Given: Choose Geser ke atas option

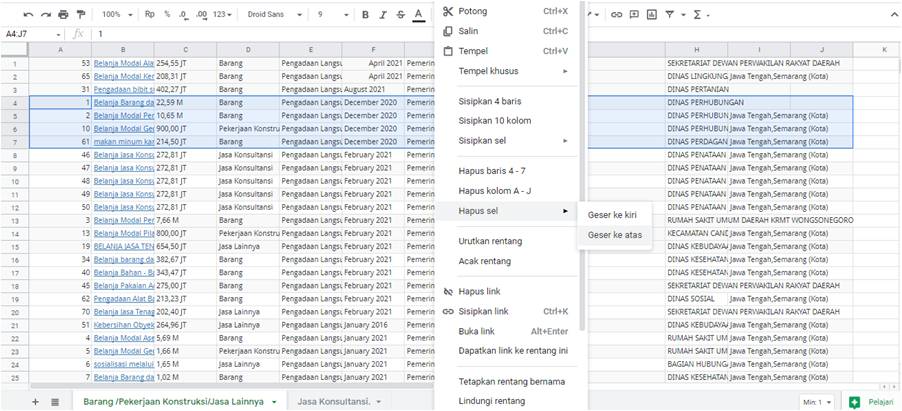Looking at the screenshot, I should tap(614, 235).
